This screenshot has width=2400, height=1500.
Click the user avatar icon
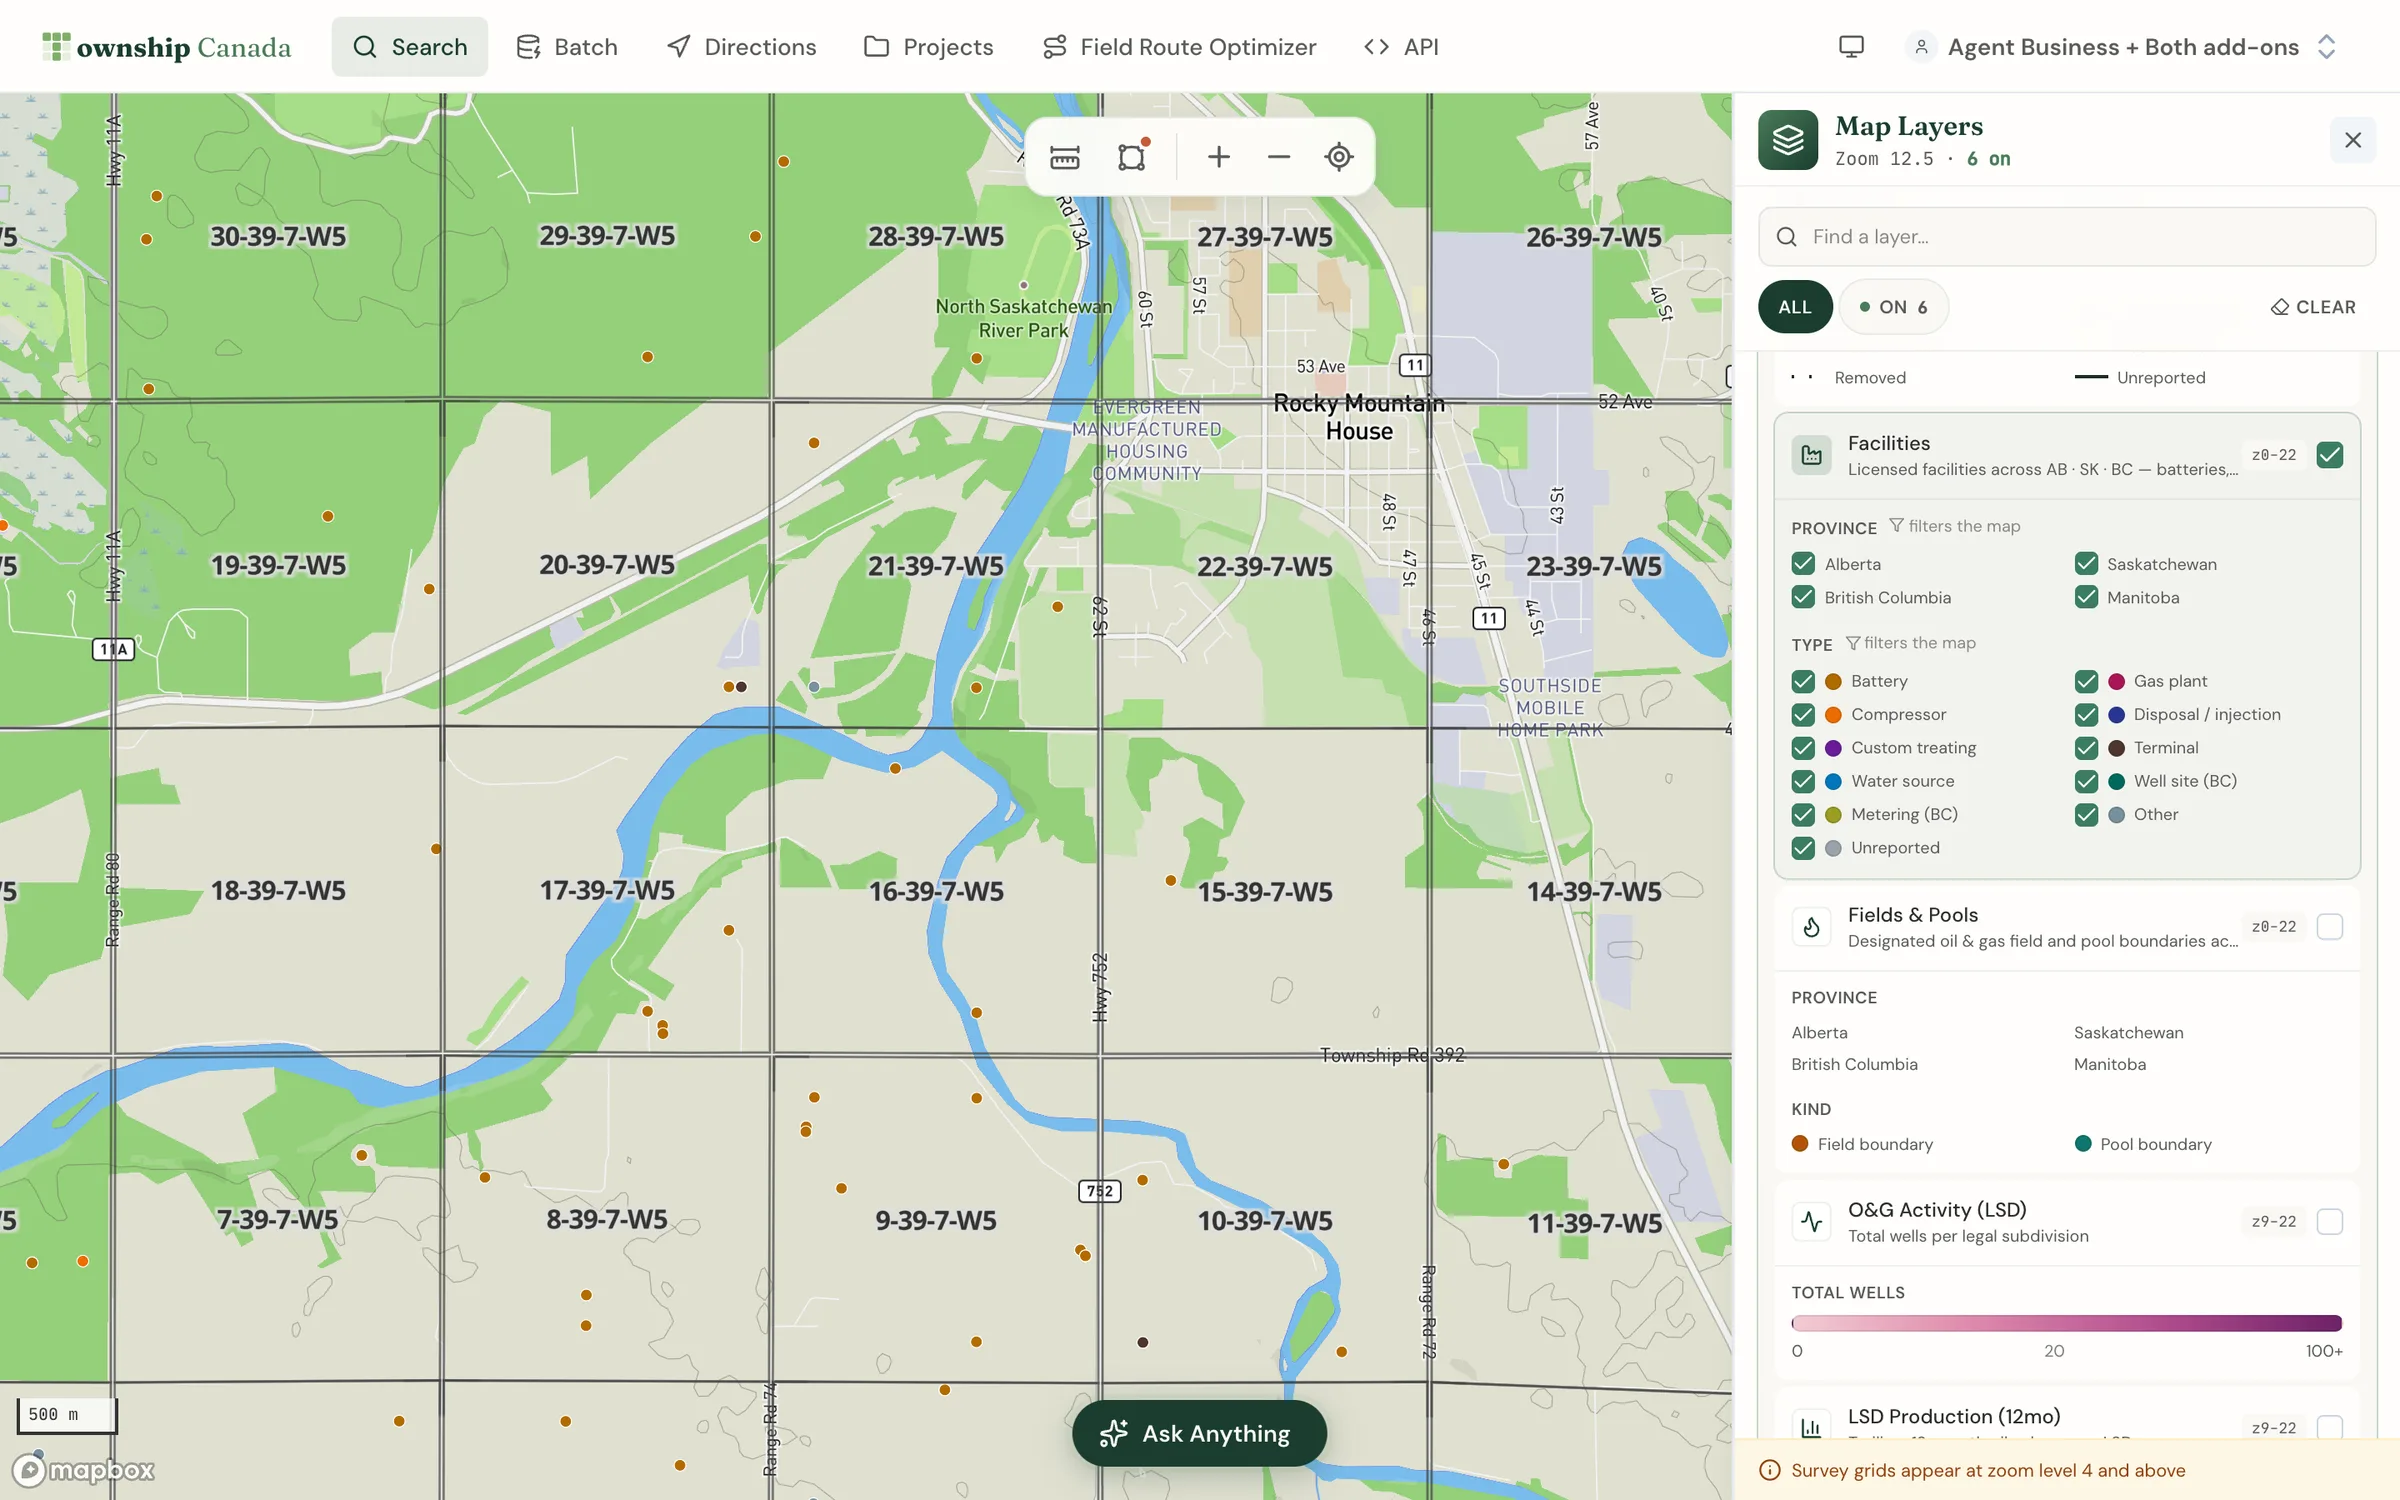point(1921,47)
